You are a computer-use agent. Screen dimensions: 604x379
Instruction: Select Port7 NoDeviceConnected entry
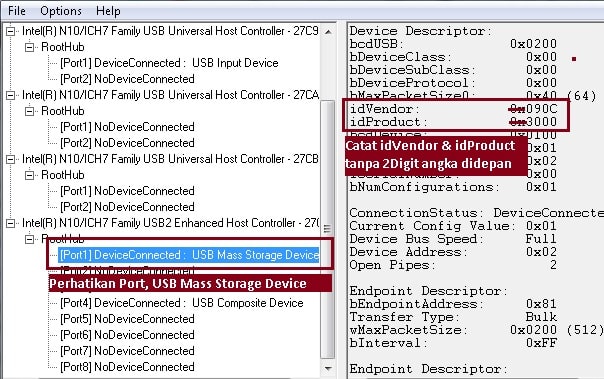pos(127,351)
